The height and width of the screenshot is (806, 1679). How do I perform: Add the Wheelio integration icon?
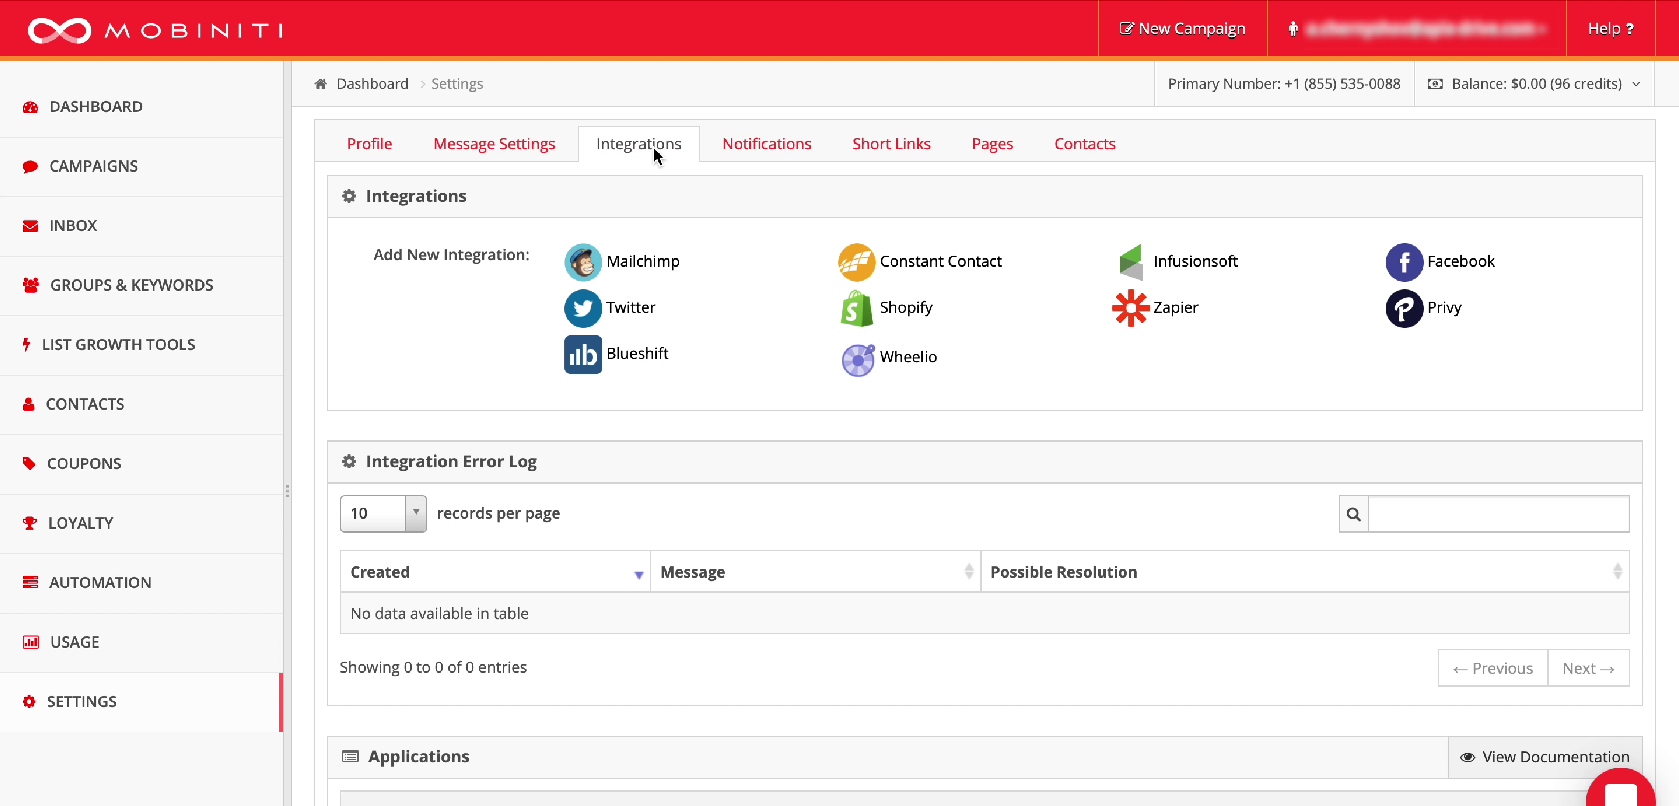click(857, 359)
